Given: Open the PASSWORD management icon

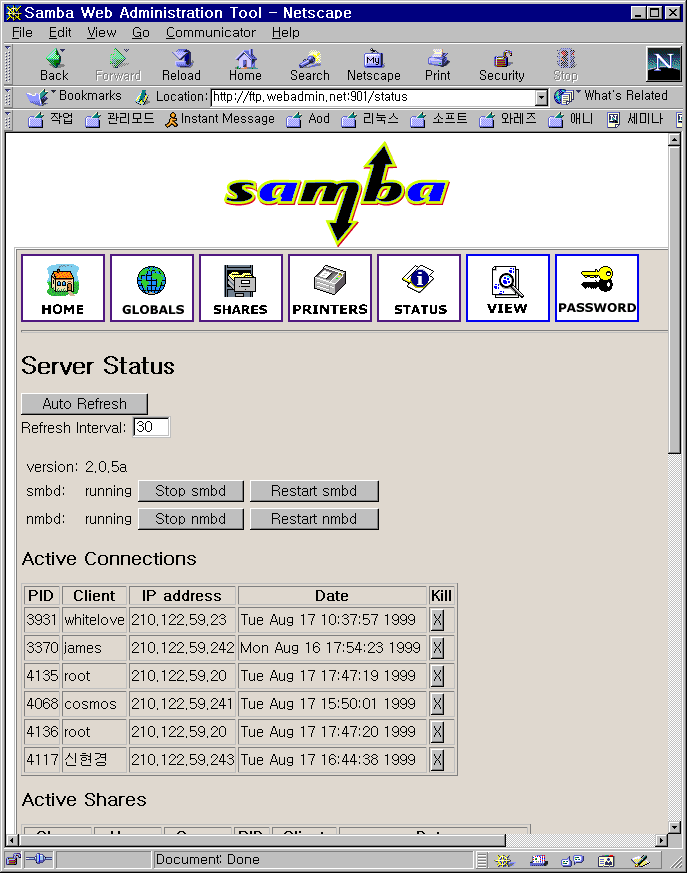Looking at the screenshot, I should click(597, 288).
